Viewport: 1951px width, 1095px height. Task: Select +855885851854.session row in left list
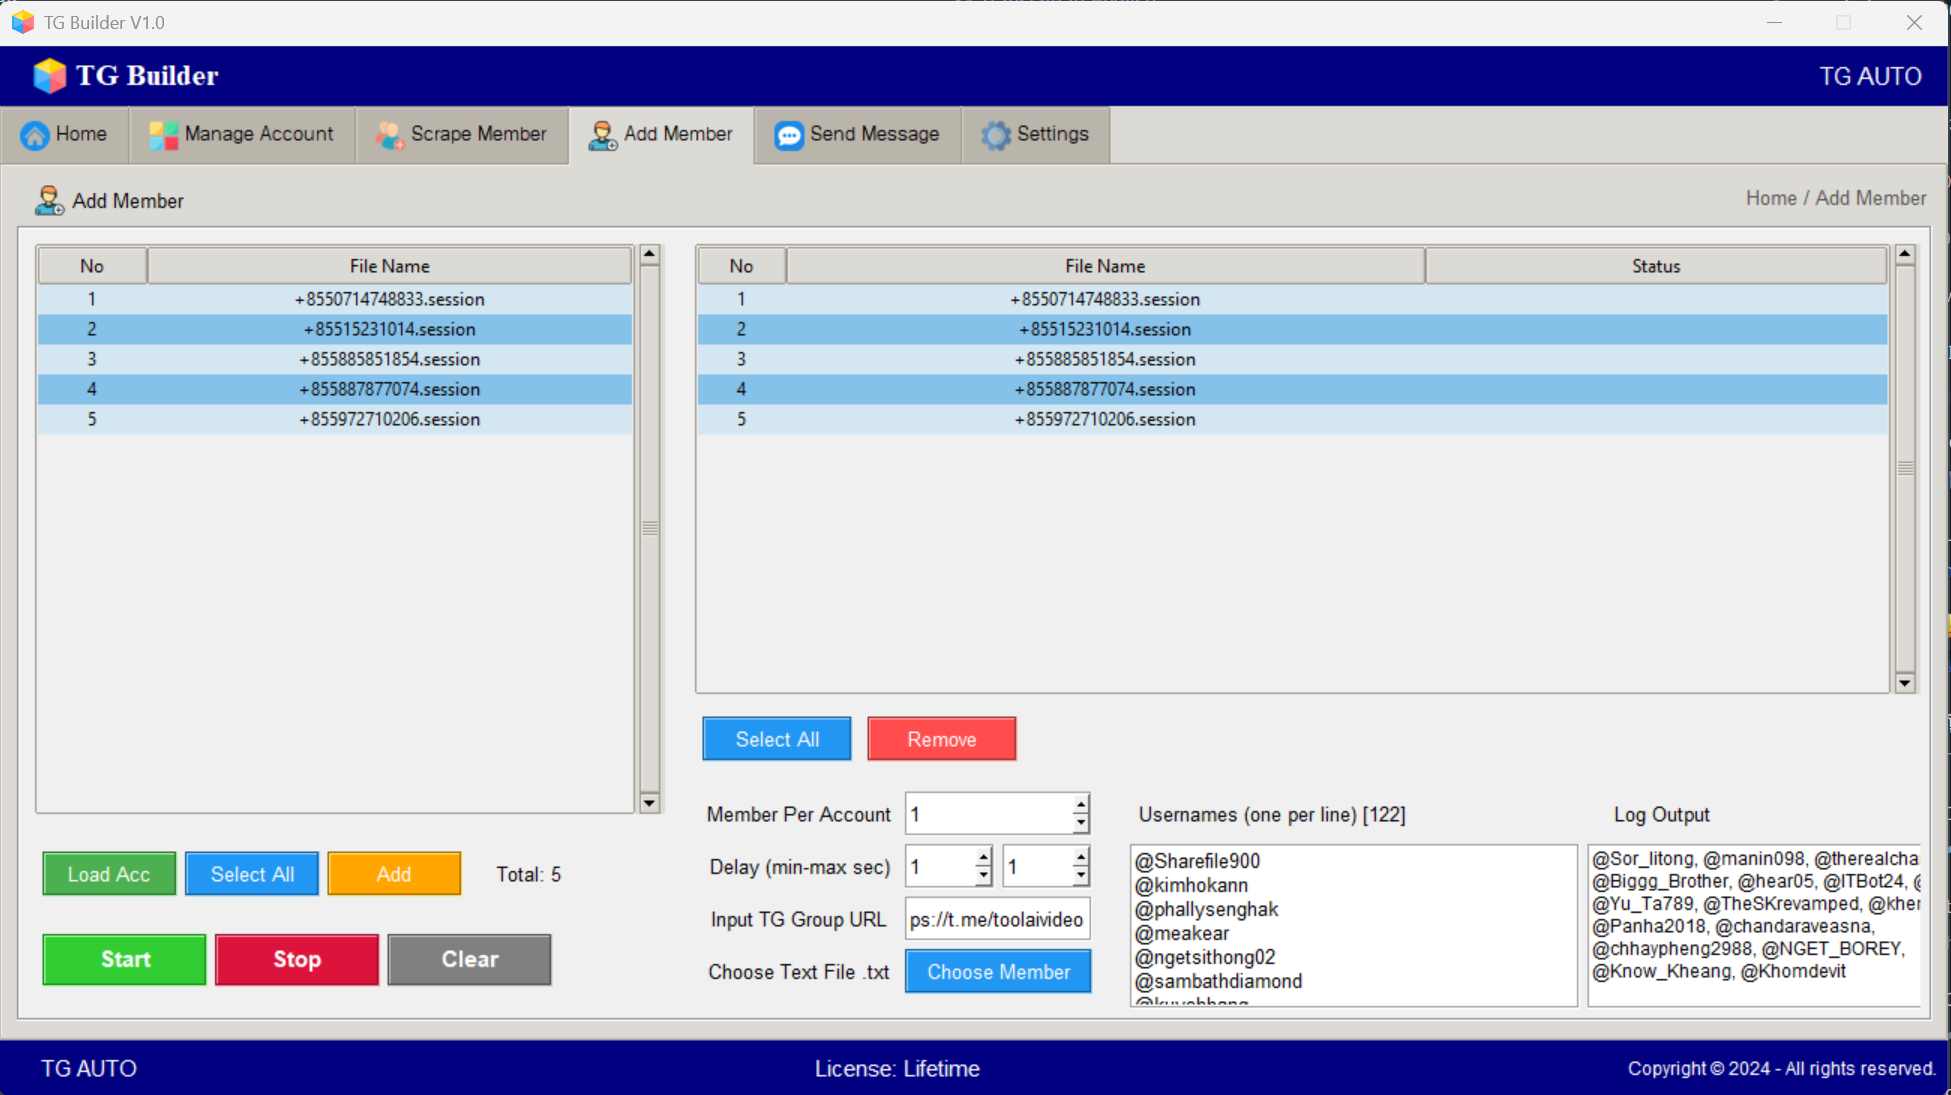[x=389, y=359]
